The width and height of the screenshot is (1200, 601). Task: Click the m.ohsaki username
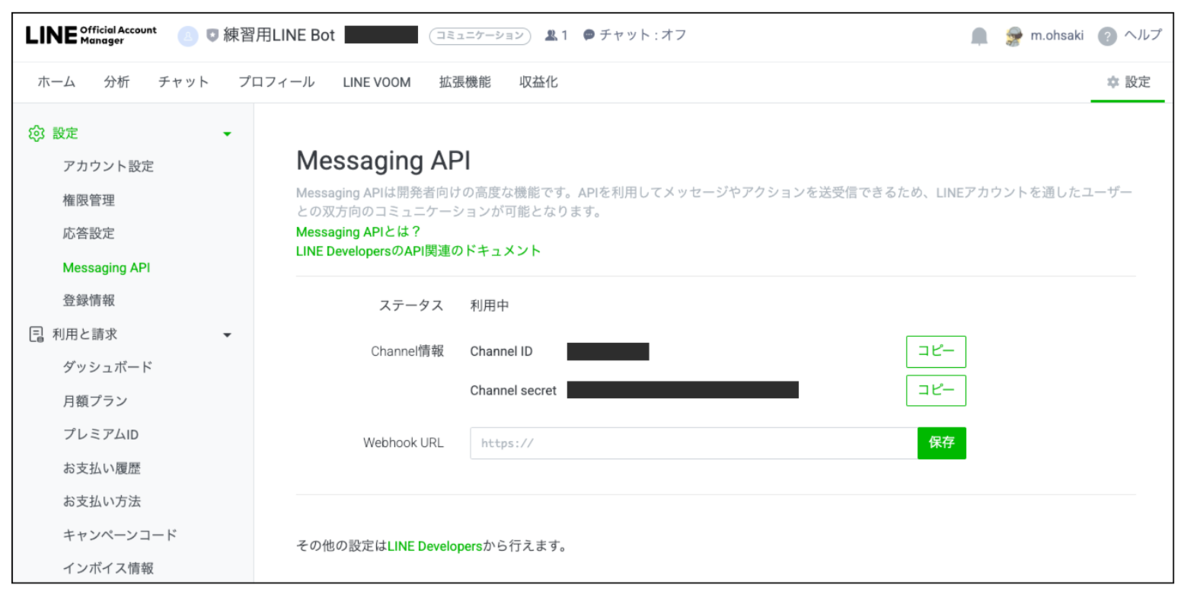1056,35
